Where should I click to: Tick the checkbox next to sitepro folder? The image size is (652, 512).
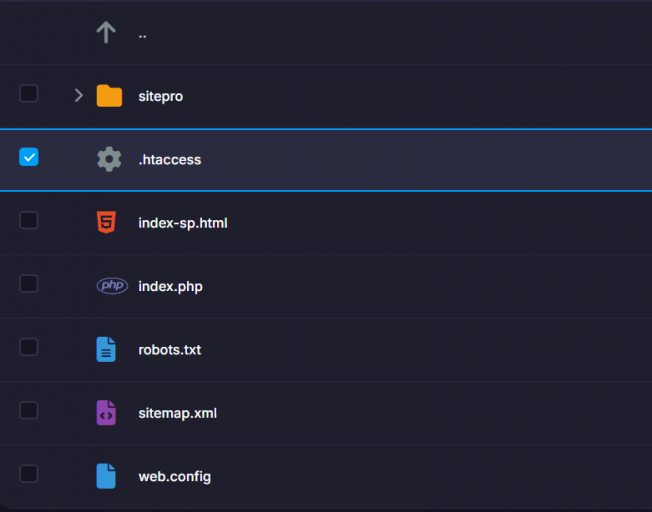[29, 94]
